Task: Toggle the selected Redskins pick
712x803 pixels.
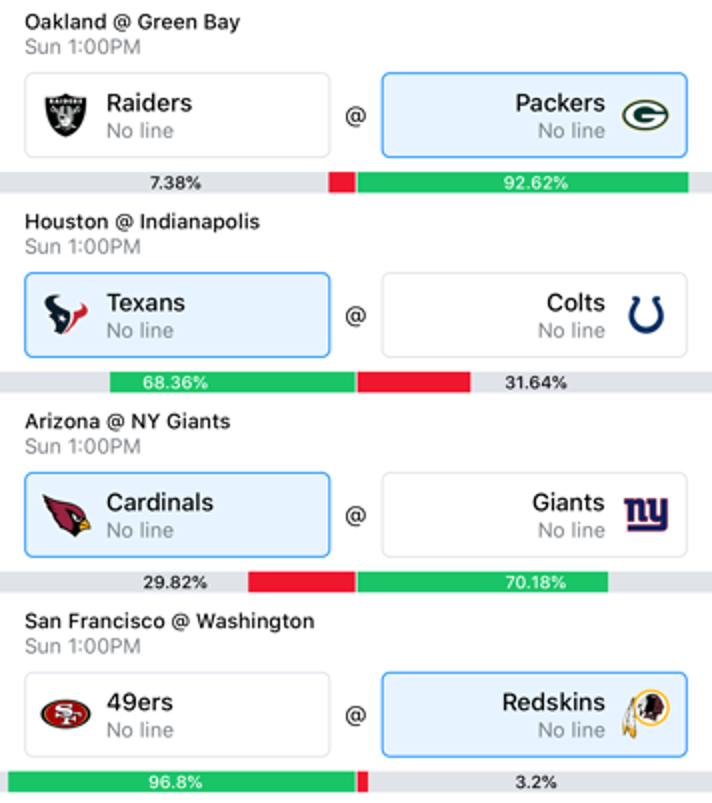Action: click(534, 714)
